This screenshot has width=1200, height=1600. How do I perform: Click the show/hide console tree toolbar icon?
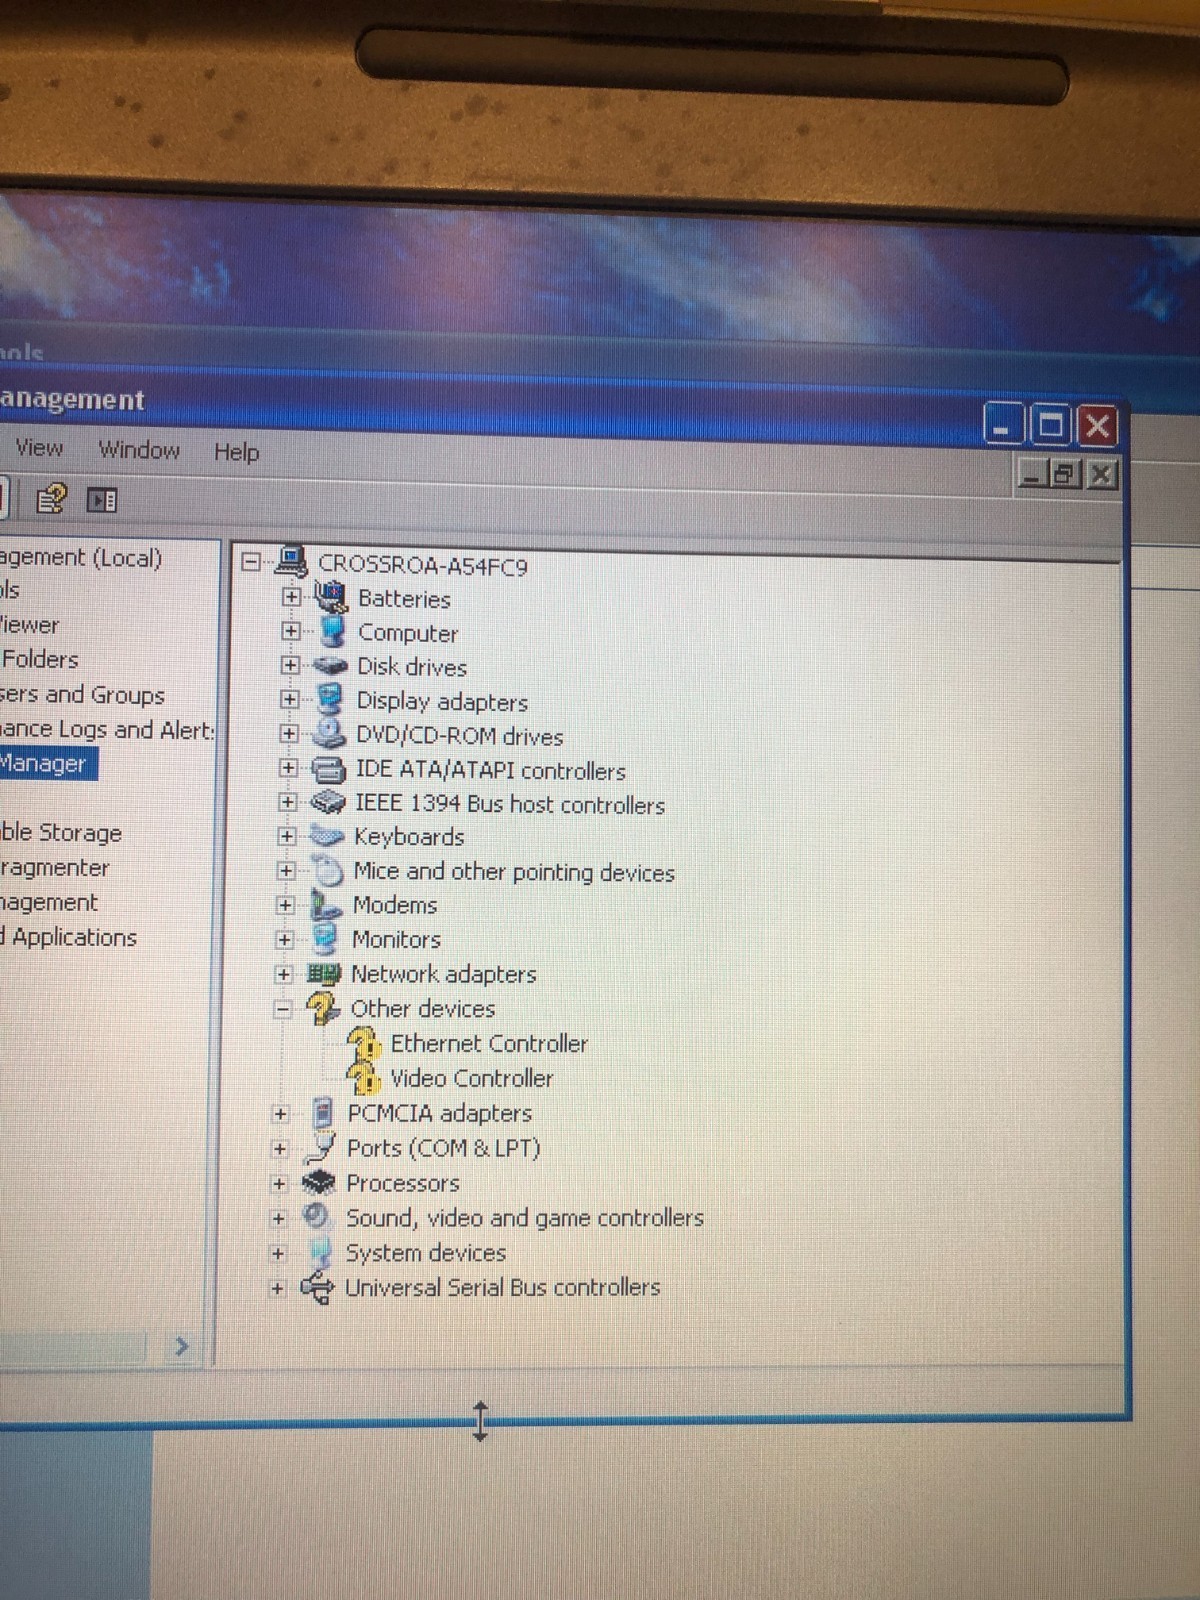click(102, 499)
